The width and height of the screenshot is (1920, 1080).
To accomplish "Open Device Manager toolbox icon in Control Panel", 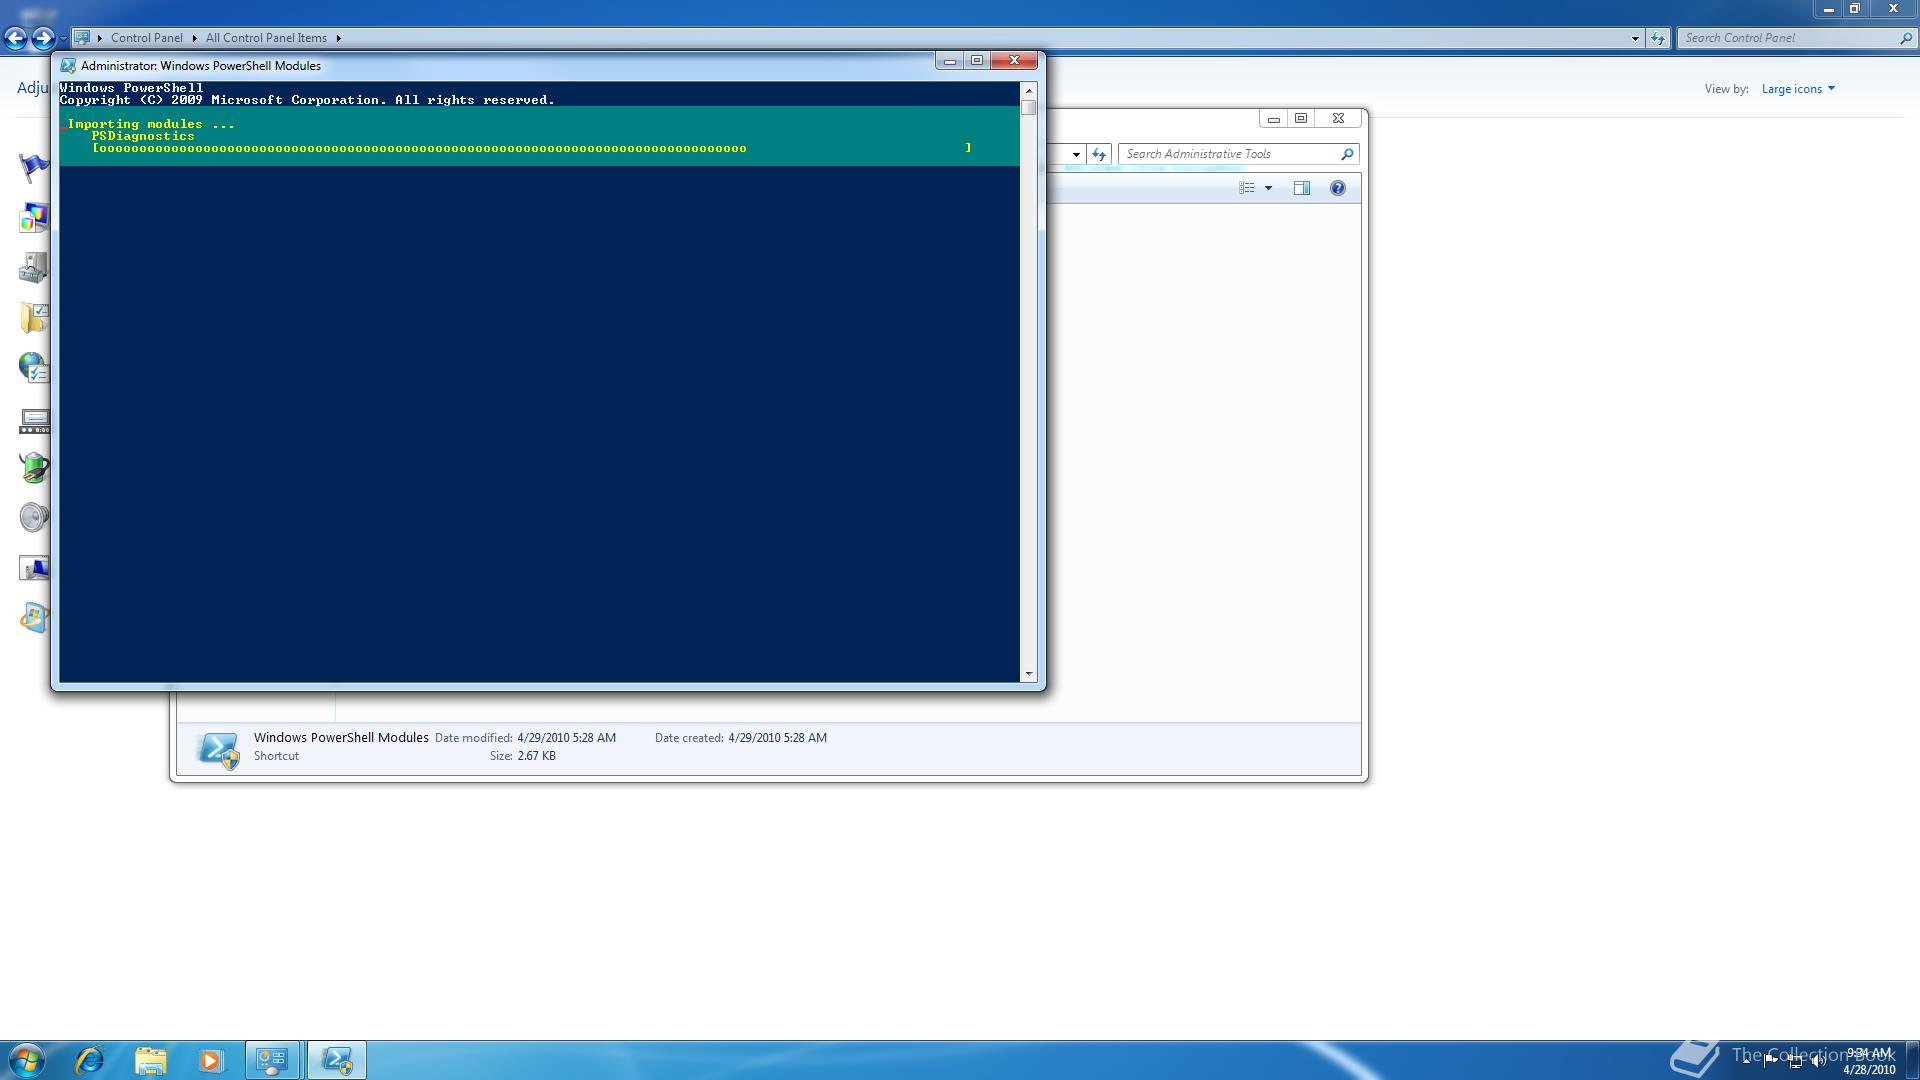I will 33,267.
